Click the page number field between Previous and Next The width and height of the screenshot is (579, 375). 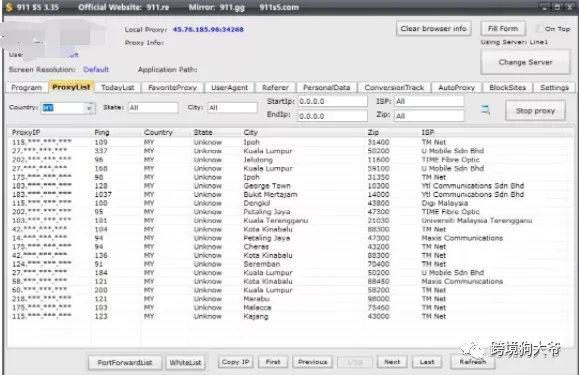coord(355,362)
